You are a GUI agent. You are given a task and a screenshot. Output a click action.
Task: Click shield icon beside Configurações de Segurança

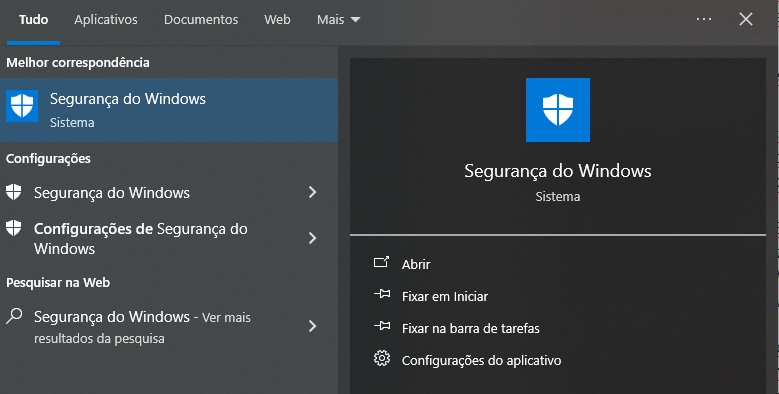[14, 228]
